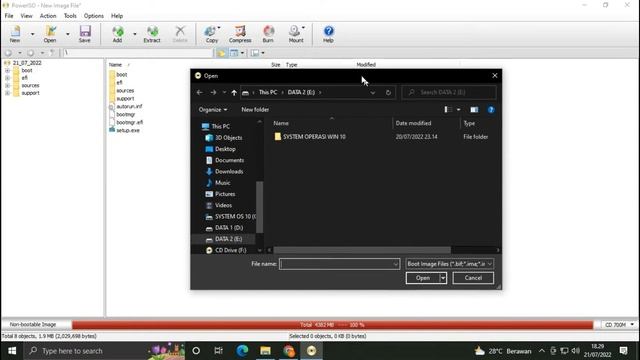Click the back arrow in Open dialog
This screenshot has height=360, width=640.
[x=200, y=93]
